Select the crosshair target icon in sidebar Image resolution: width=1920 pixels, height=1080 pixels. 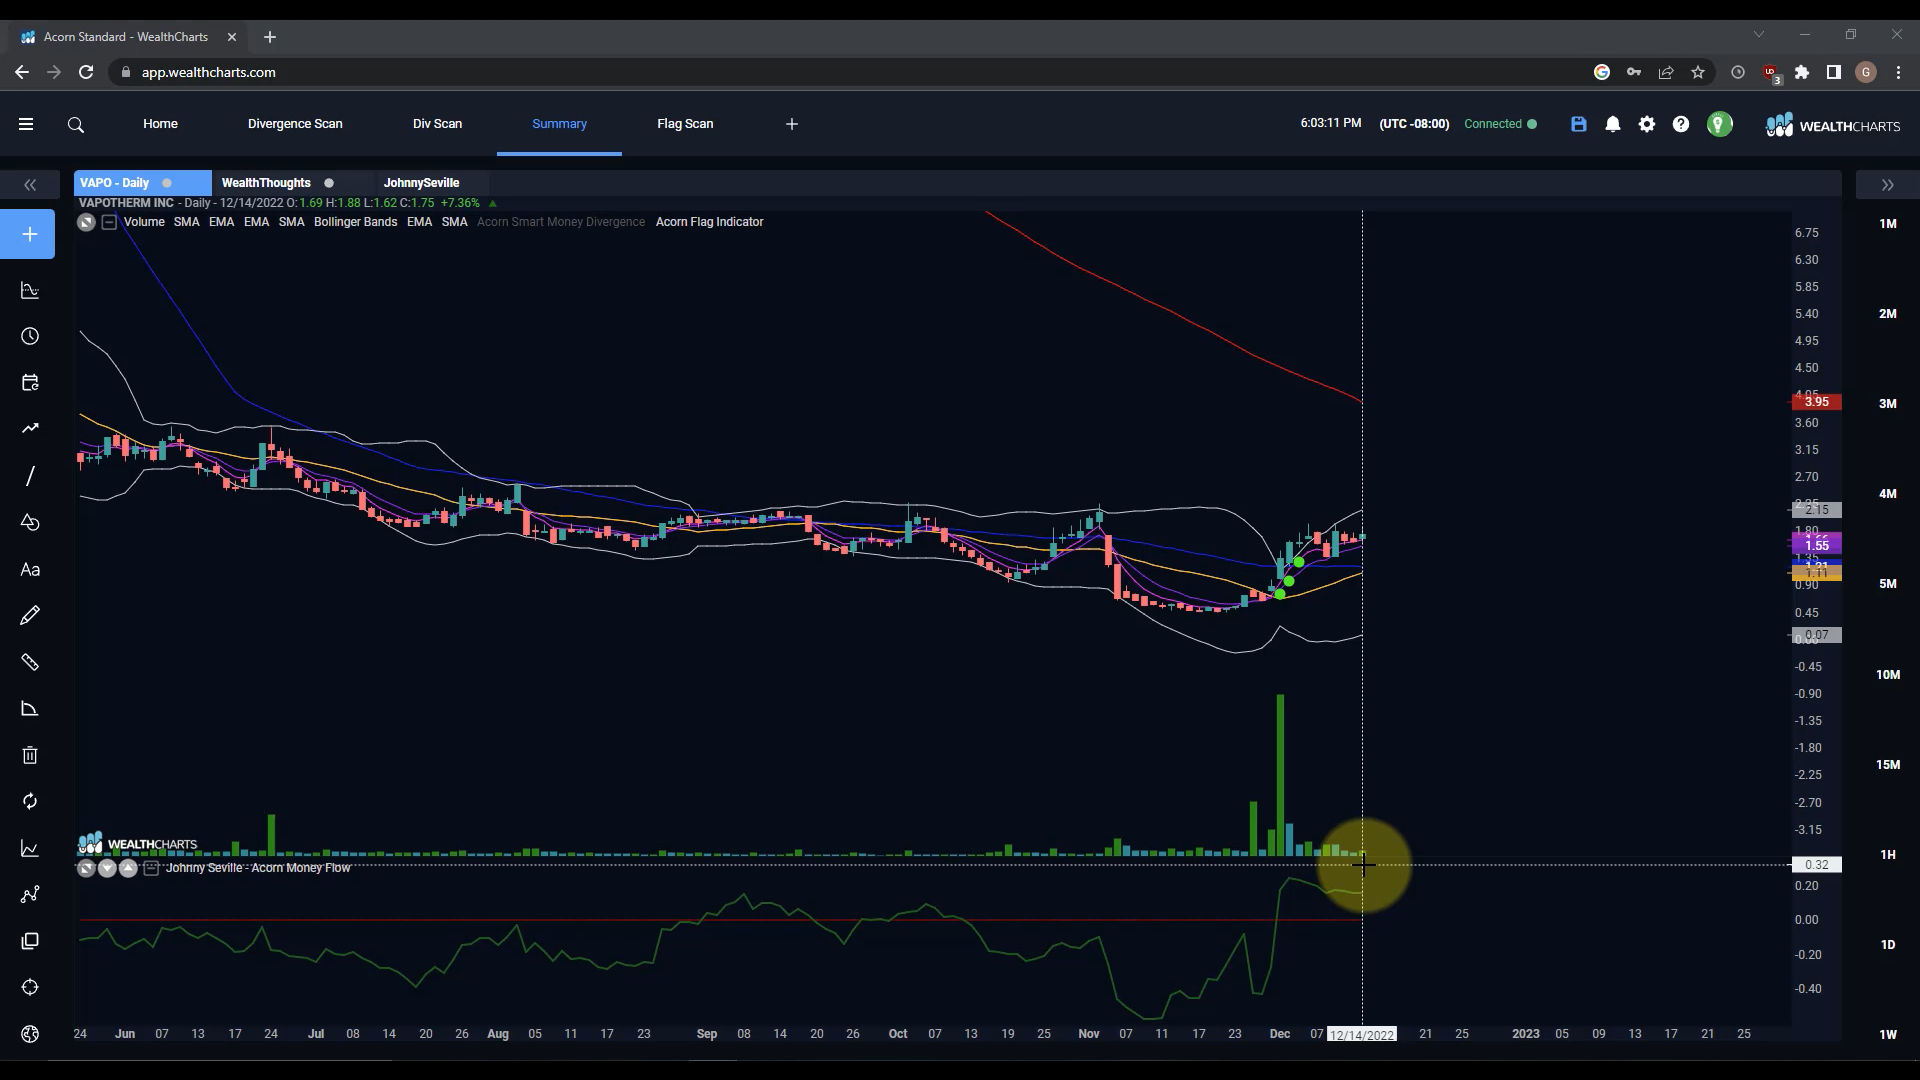30,988
